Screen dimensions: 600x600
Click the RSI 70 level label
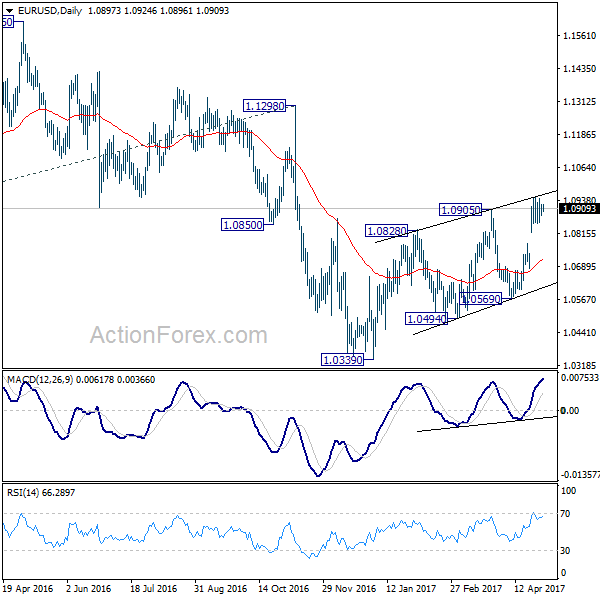(565, 514)
